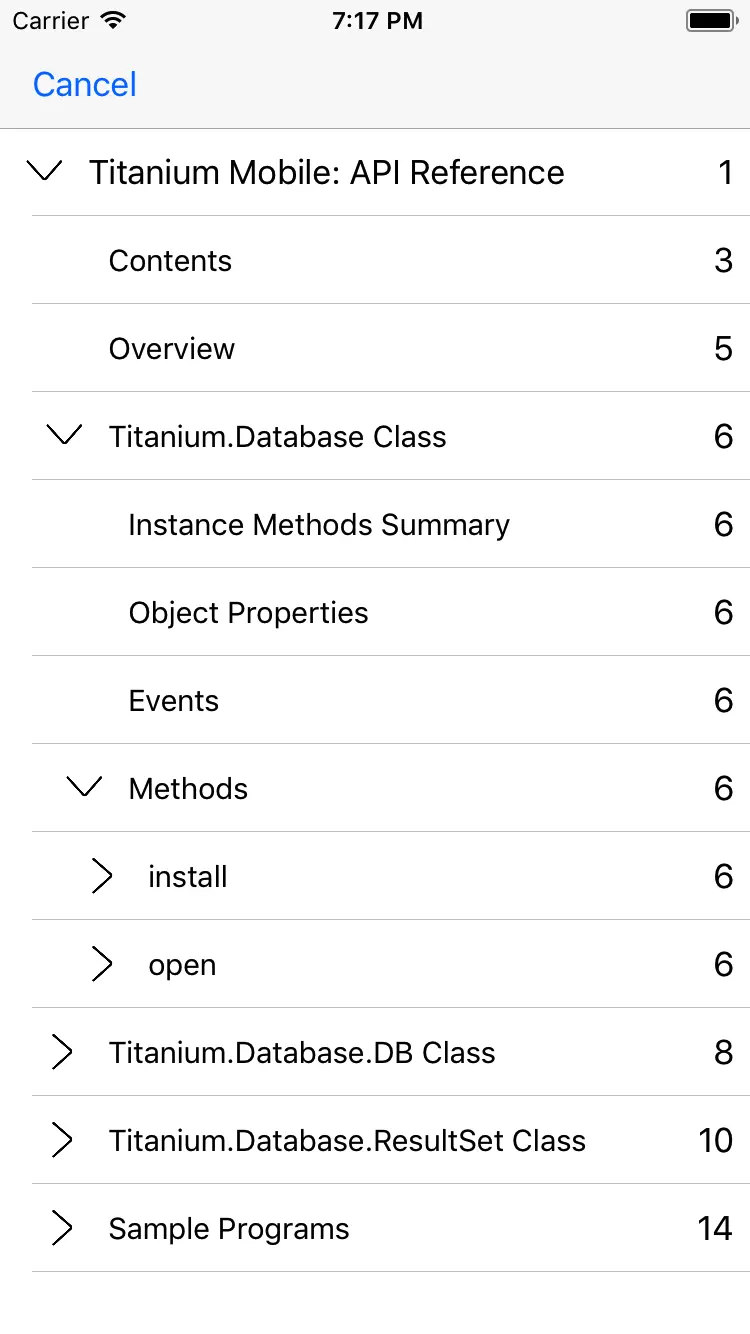This screenshot has height=1334, width=750.
Task: Select the Methods row label
Action: click(x=188, y=789)
